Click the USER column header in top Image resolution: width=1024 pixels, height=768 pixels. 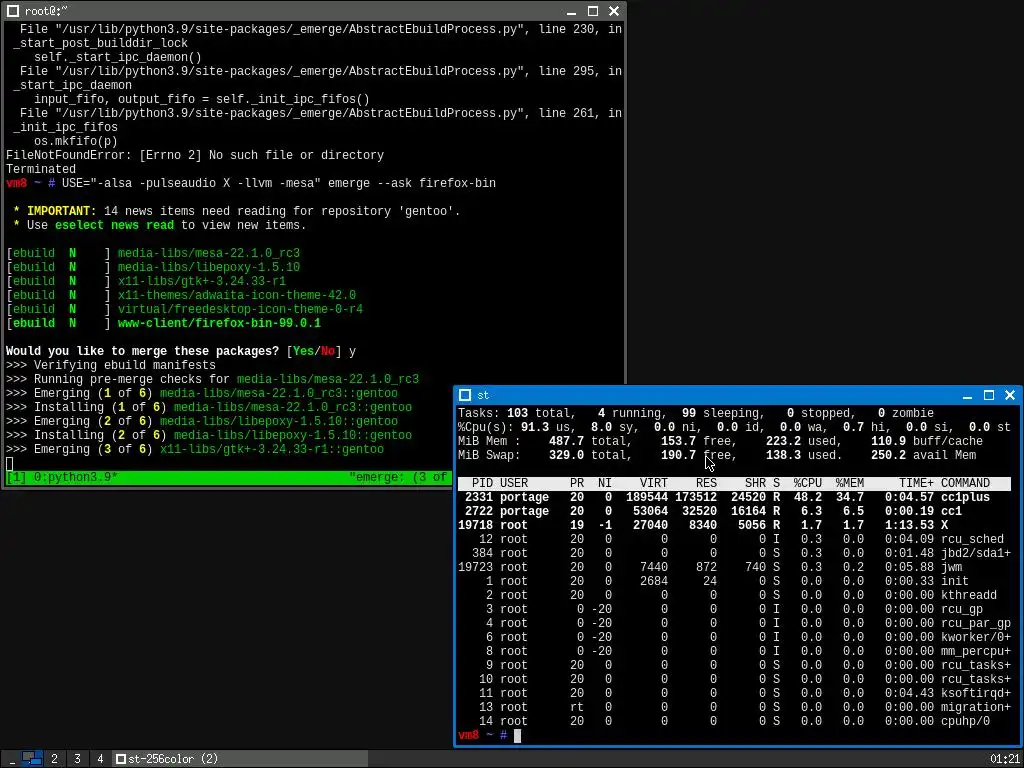(x=514, y=483)
